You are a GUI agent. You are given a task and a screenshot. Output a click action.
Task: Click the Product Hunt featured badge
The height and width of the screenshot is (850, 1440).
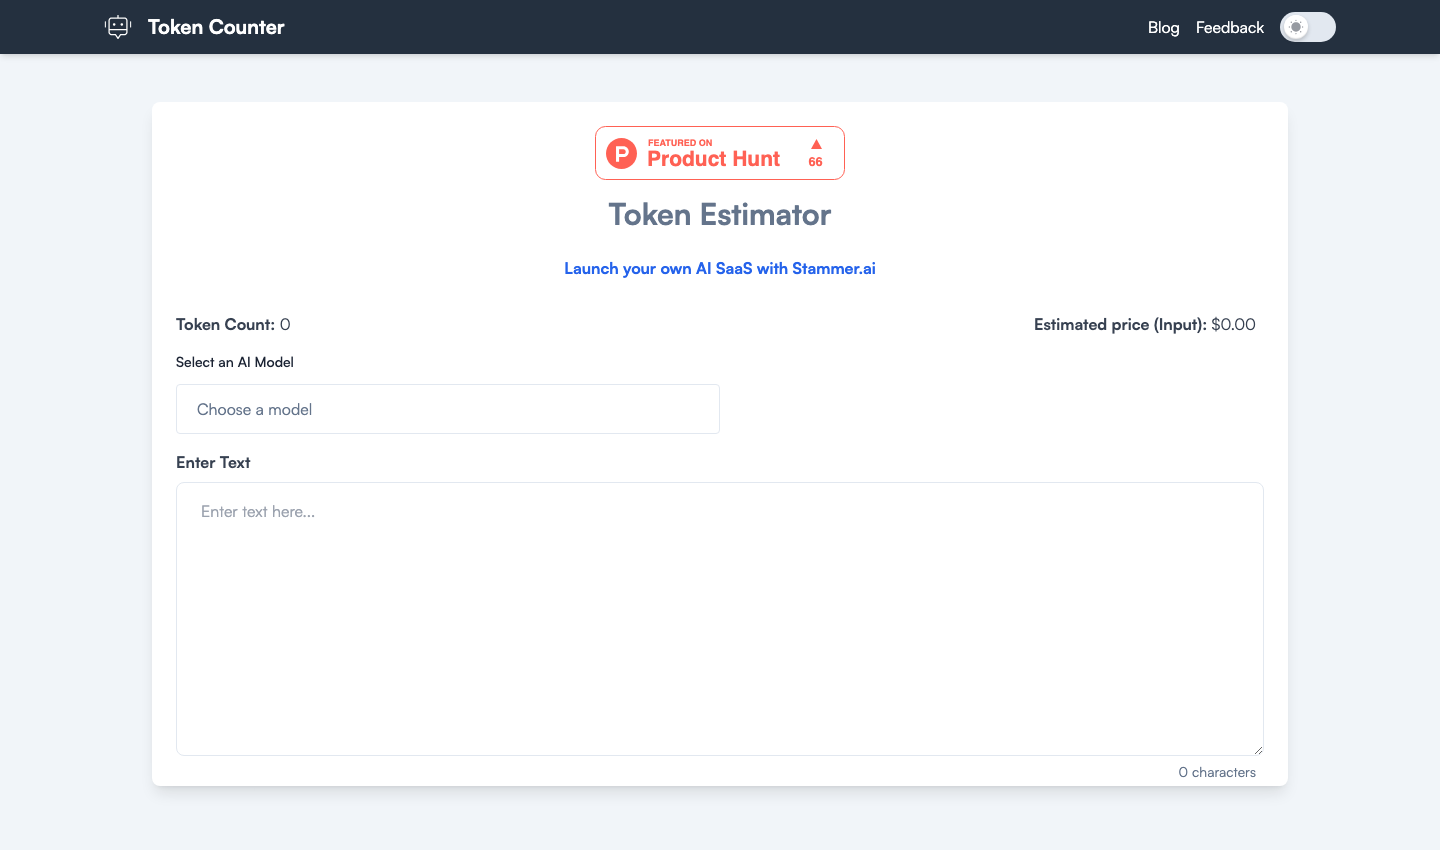pyautogui.click(x=720, y=153)
